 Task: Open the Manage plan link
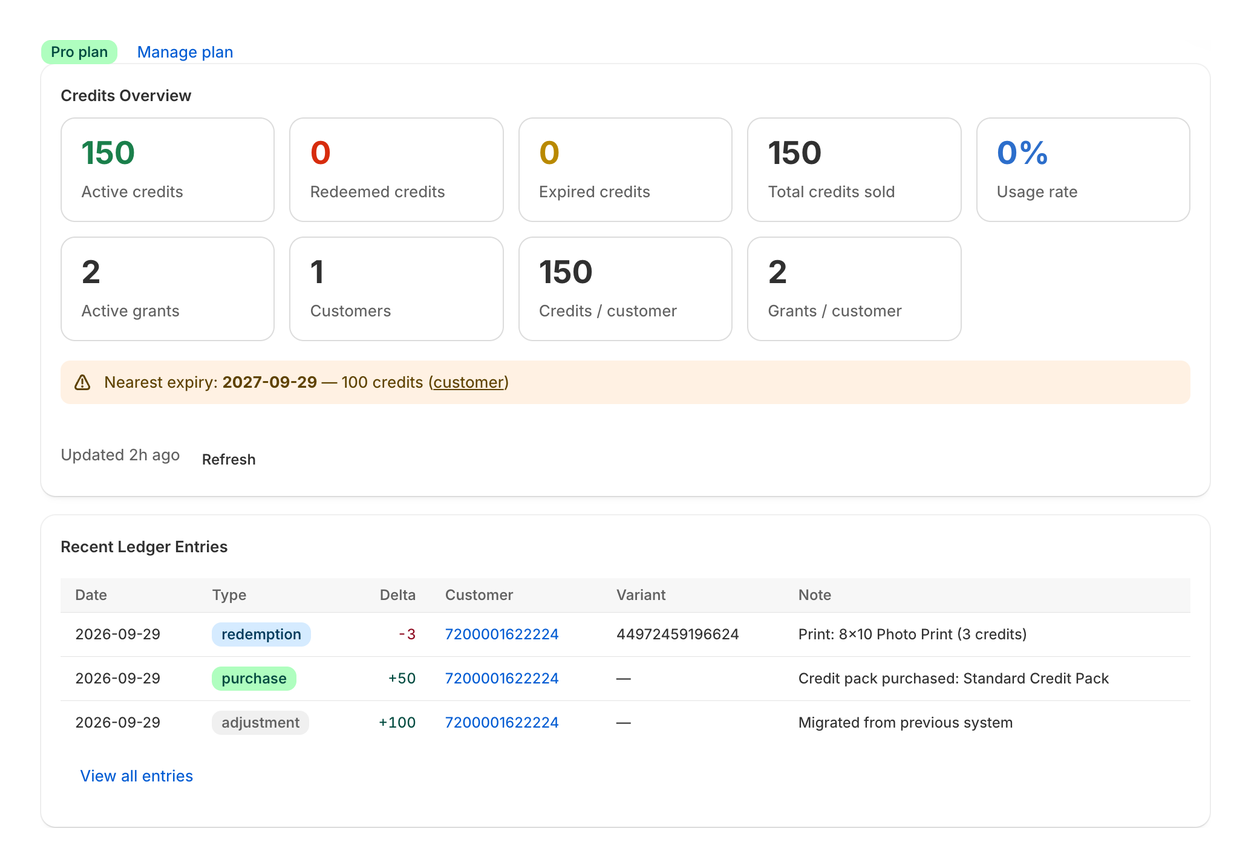[x=185, y=52]
